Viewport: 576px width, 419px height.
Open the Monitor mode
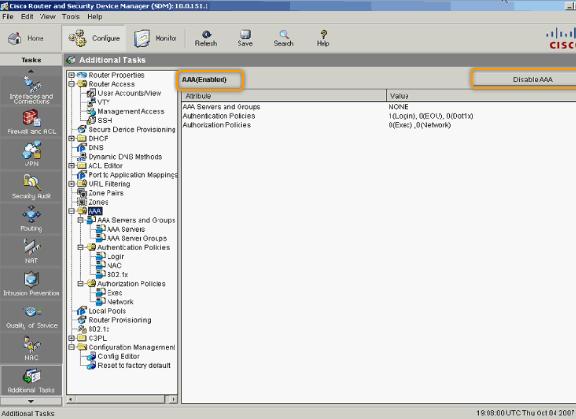[155, 38]
